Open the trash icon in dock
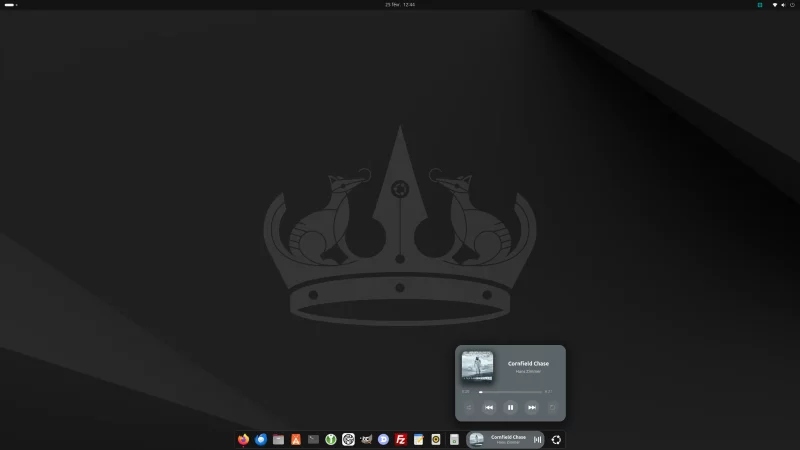The width and height of the screenshot is (800, 450). click(453, 439)
